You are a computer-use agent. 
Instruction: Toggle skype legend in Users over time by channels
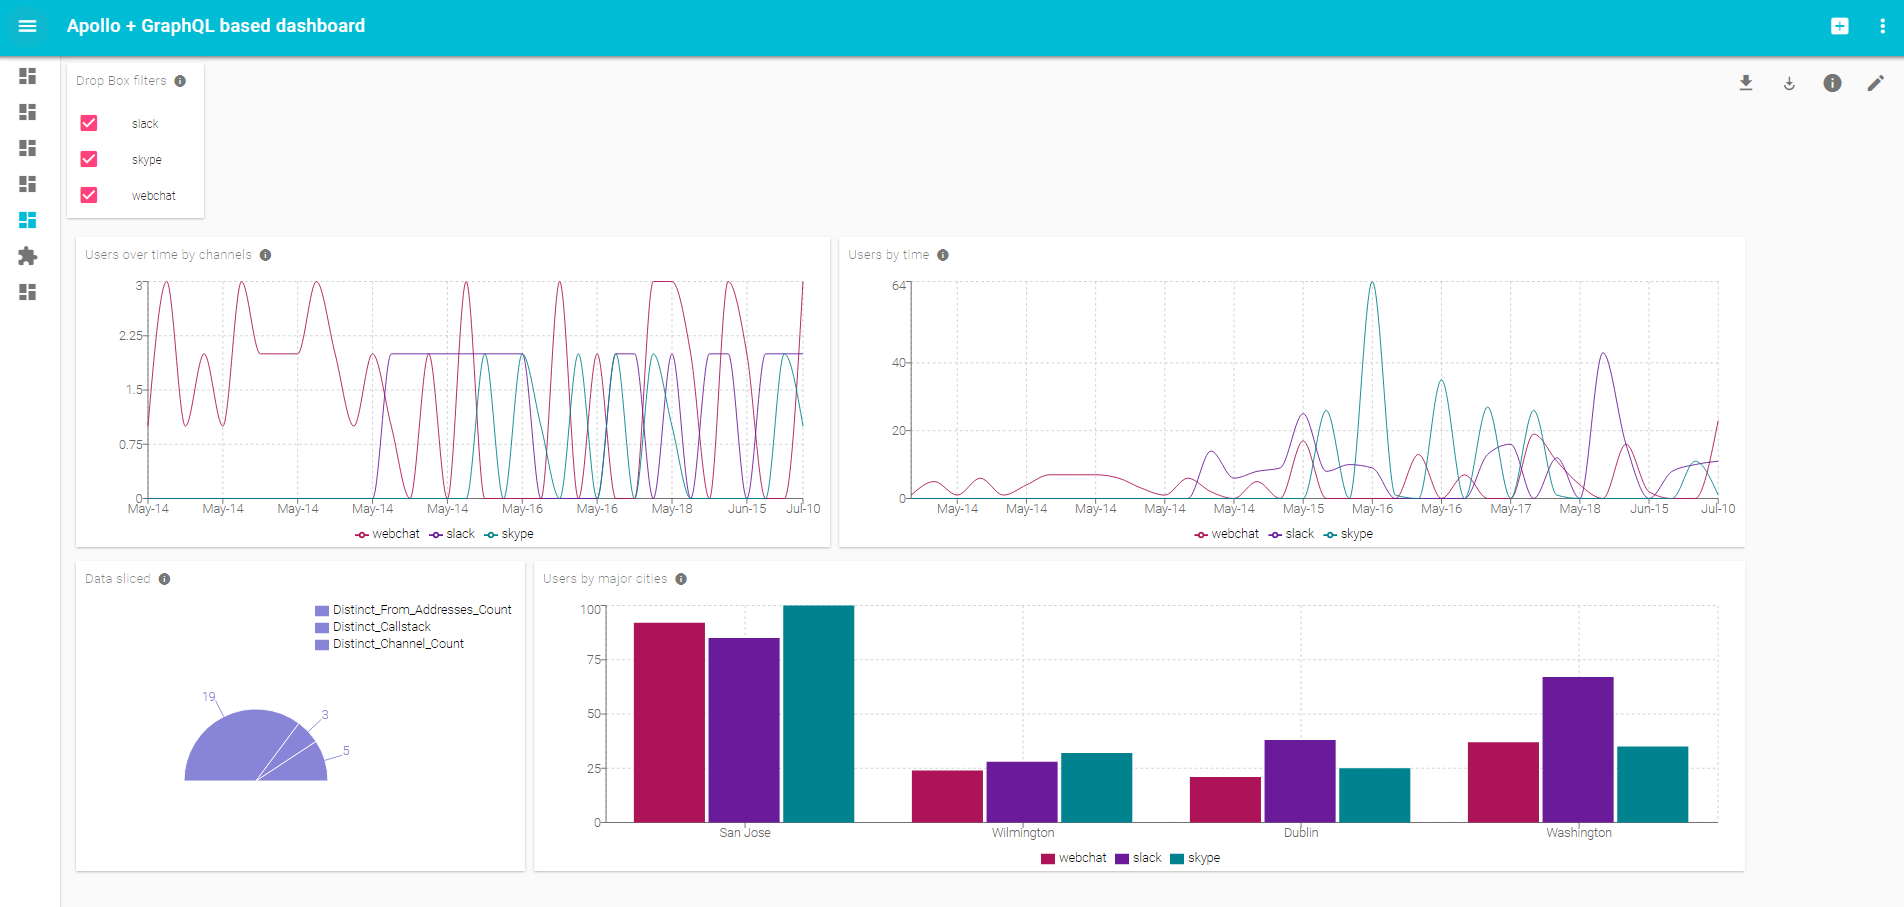(x=509, y=534)
